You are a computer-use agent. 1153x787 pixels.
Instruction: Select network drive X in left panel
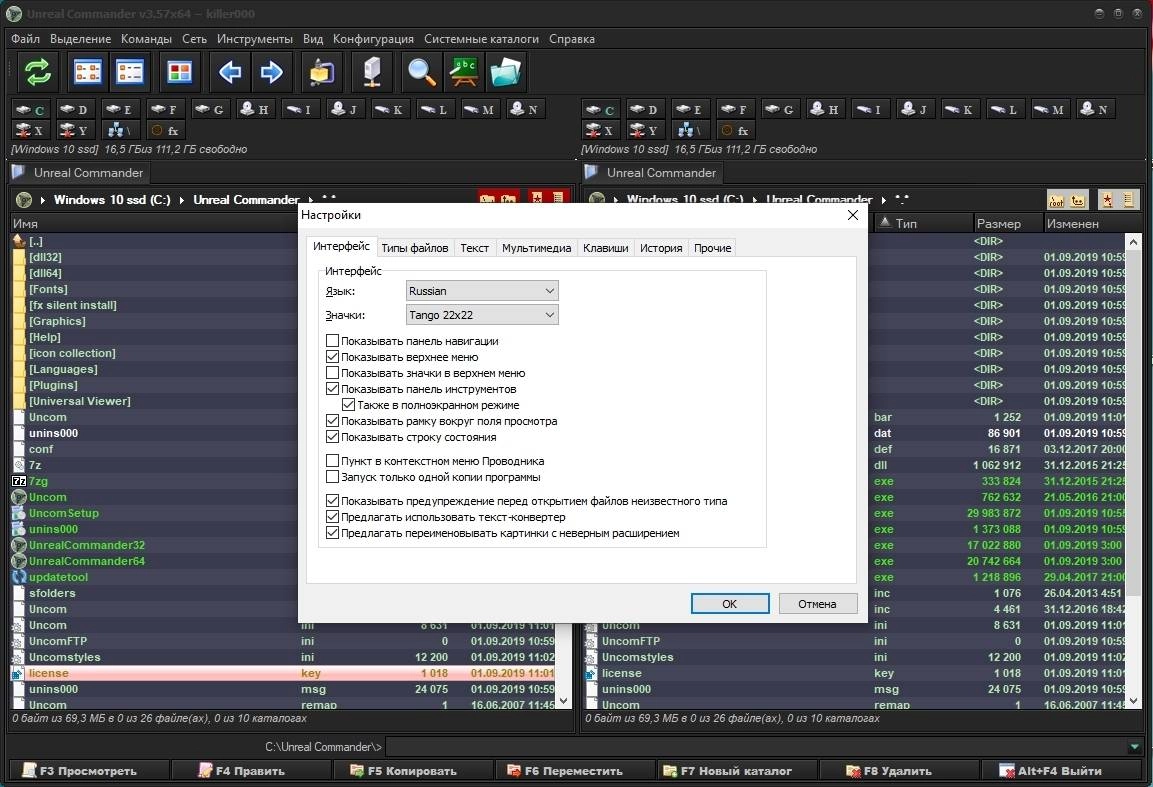pos(29,131)
